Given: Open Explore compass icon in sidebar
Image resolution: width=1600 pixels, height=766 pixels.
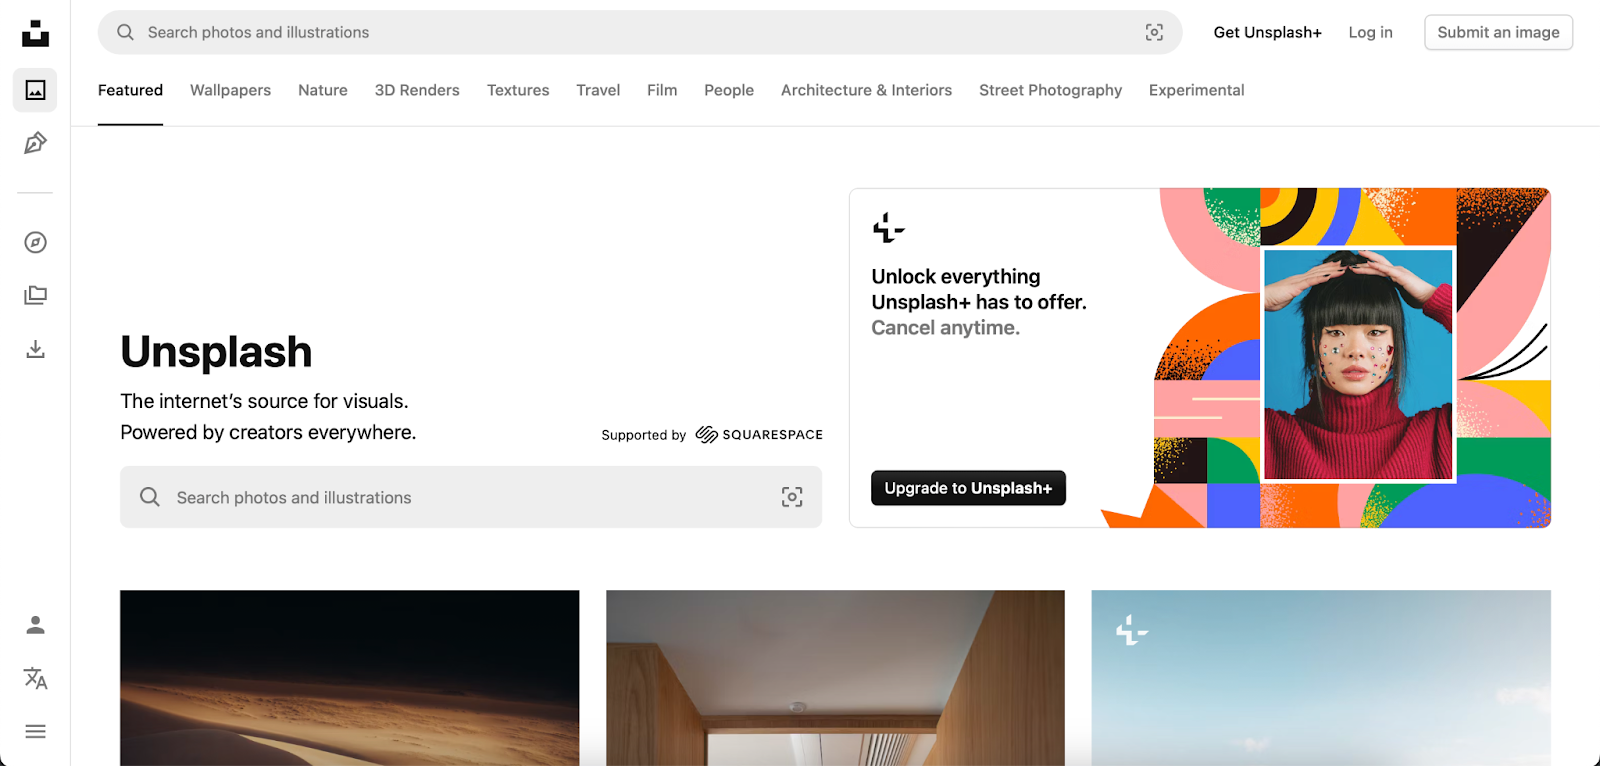Looking at the screenshot, I should 35,242.
